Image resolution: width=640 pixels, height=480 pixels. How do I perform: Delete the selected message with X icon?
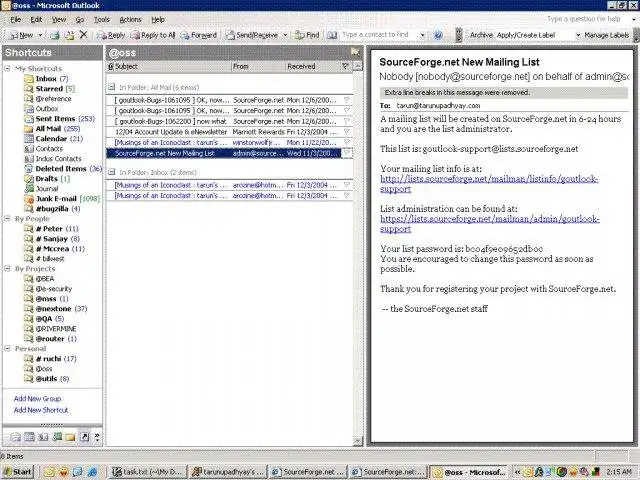click(x=84, y=35)
